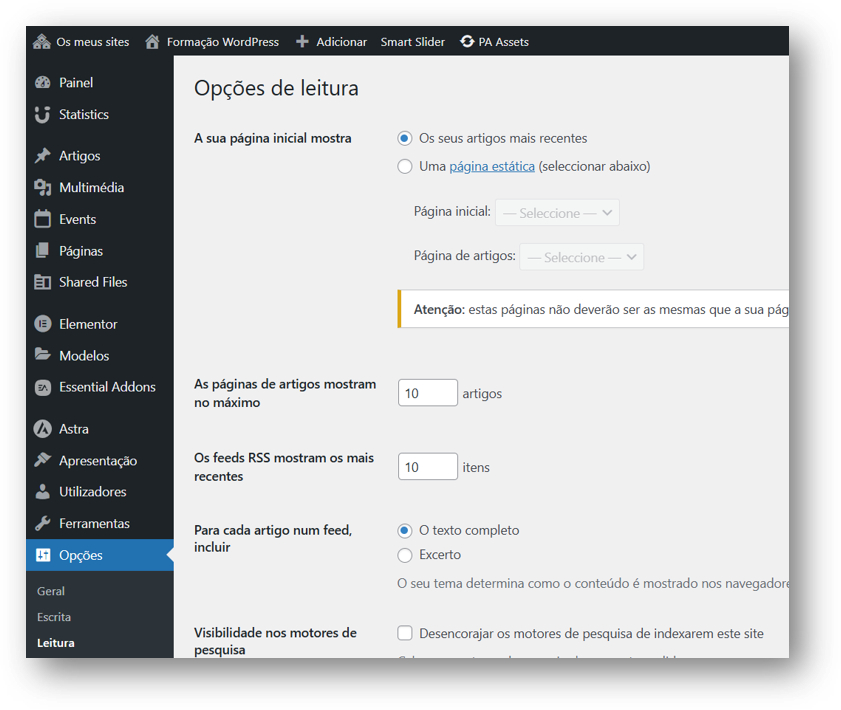The image size is (841, 710).
Task: Click the Essential Addons icon
Action: click(x=42, y=387)
